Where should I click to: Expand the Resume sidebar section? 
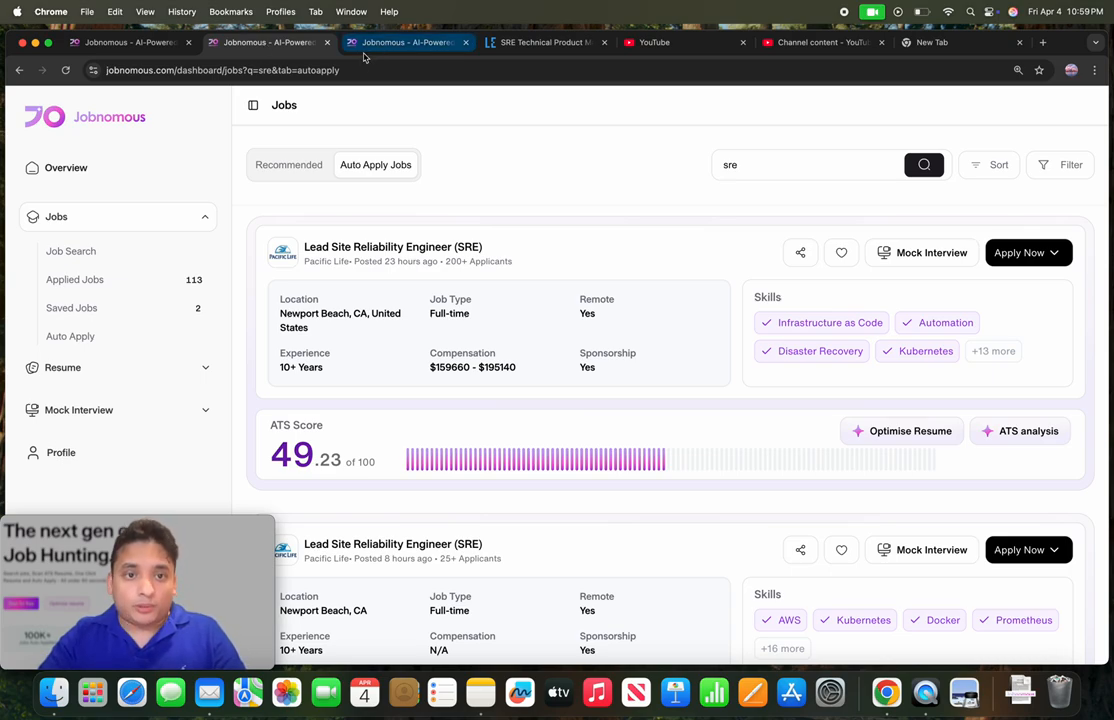tap(205, 367)
